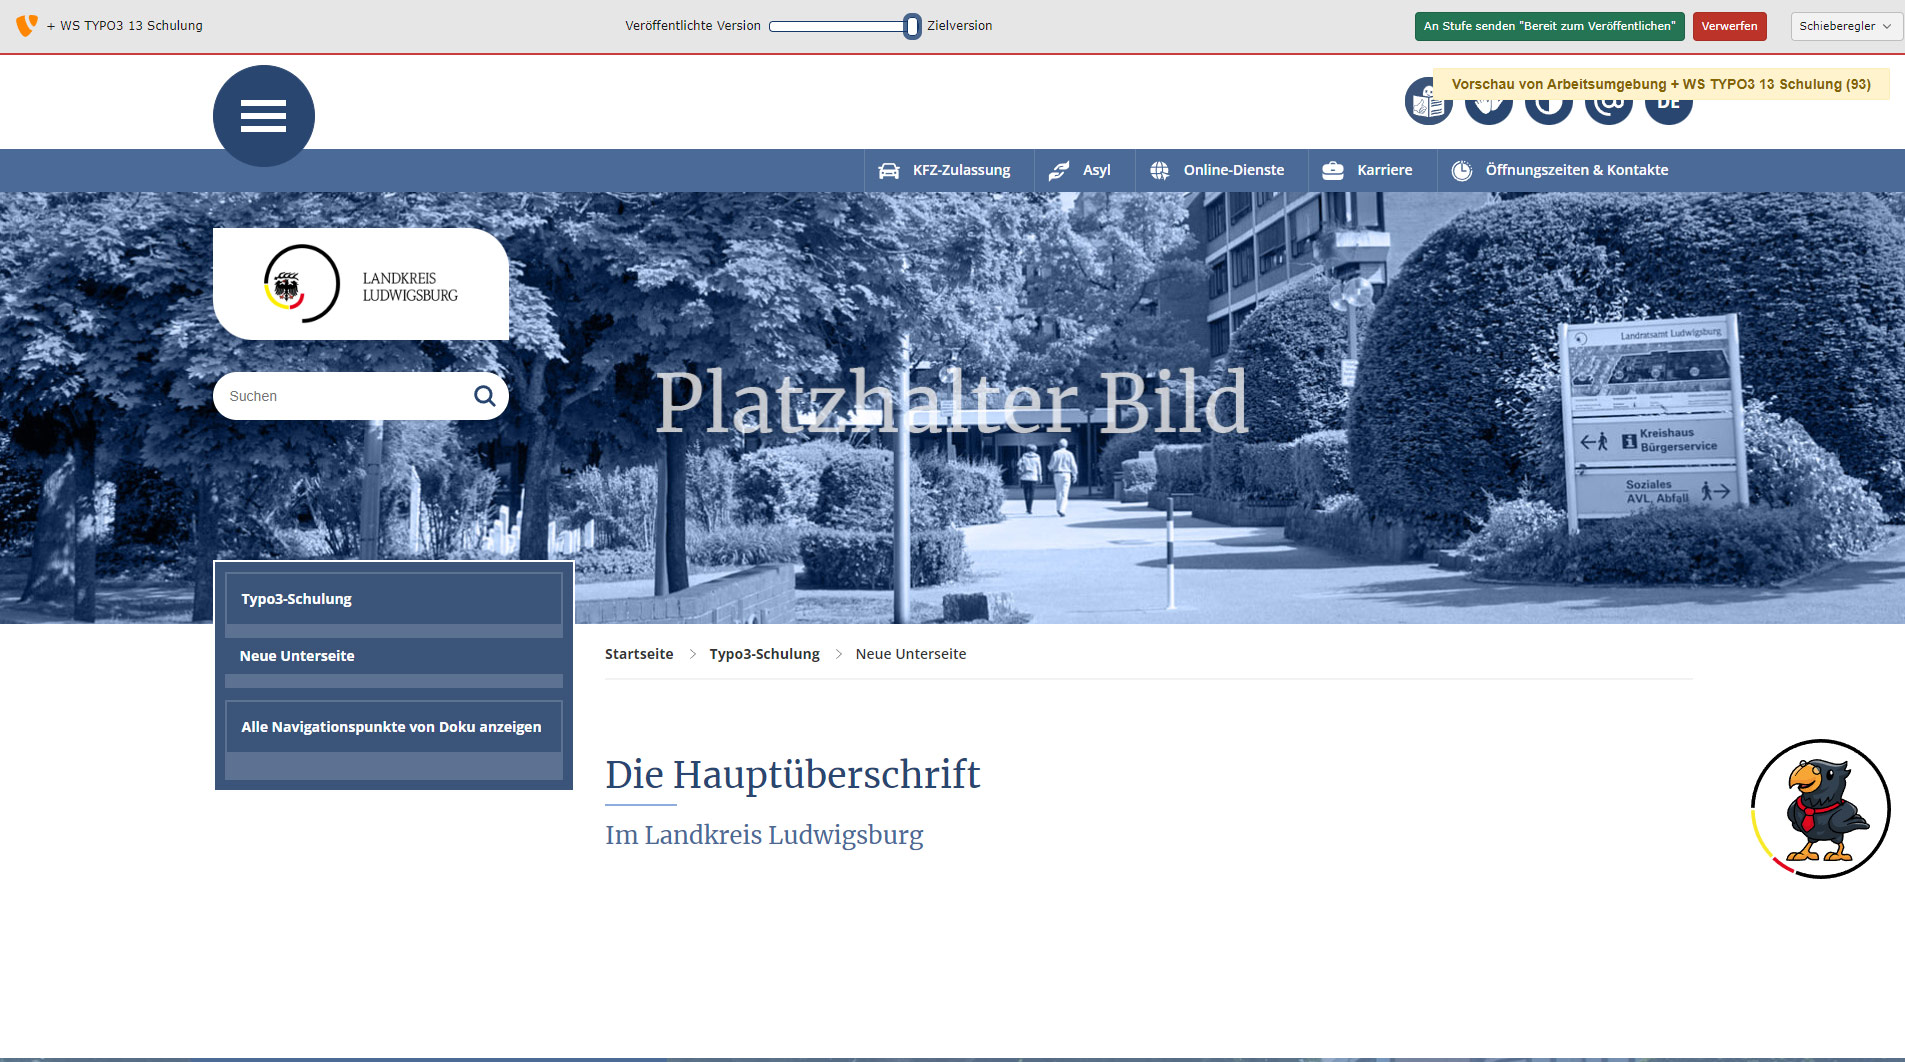This screenshot has width=1905, height=1062.
Task: Select Online-Dienste menu item
Action: pos(1218,170)
